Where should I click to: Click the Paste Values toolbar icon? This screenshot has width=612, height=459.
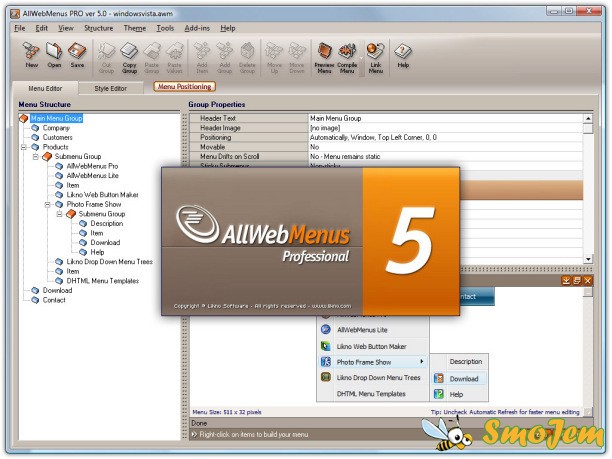(174, 58)
